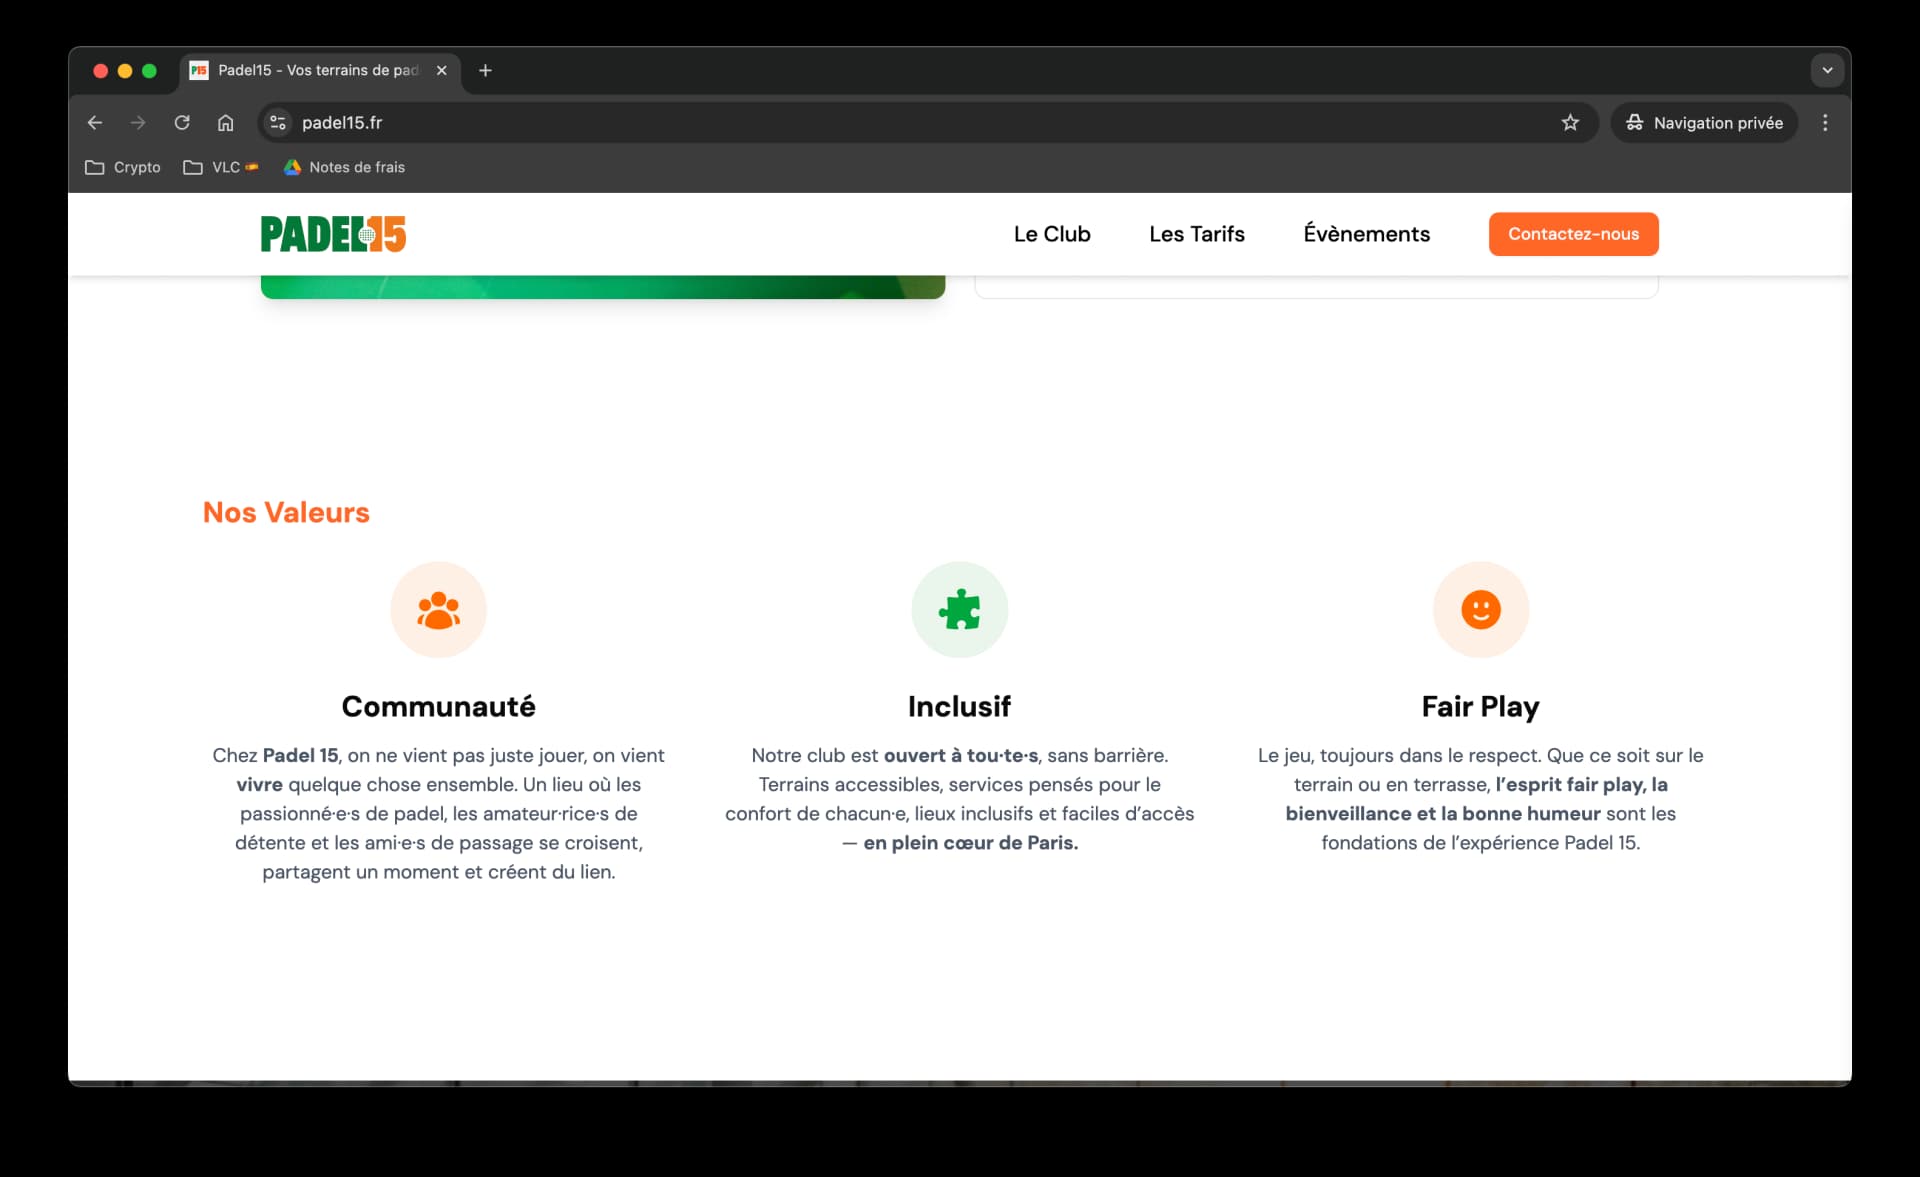Click the Padel15 logo in header
Screen dimensions: 1920x1177
333,234
